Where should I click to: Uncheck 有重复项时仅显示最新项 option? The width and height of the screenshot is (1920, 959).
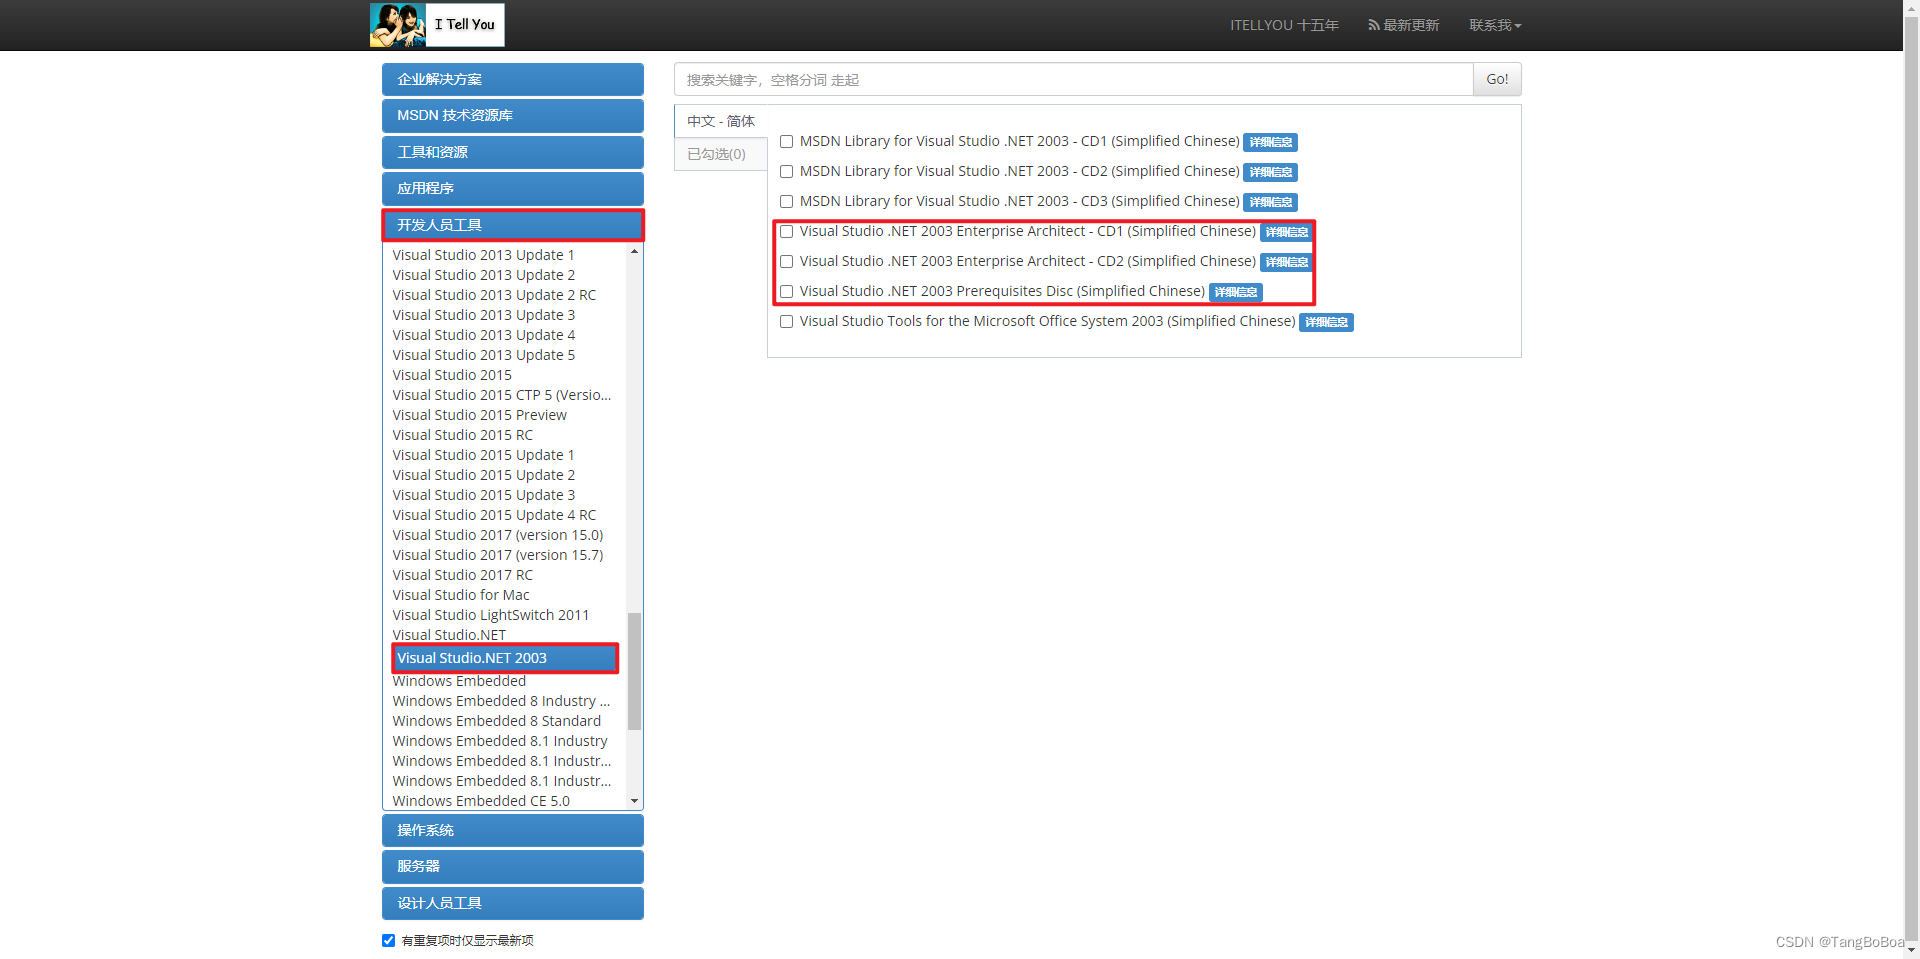(x=388, y=940)
